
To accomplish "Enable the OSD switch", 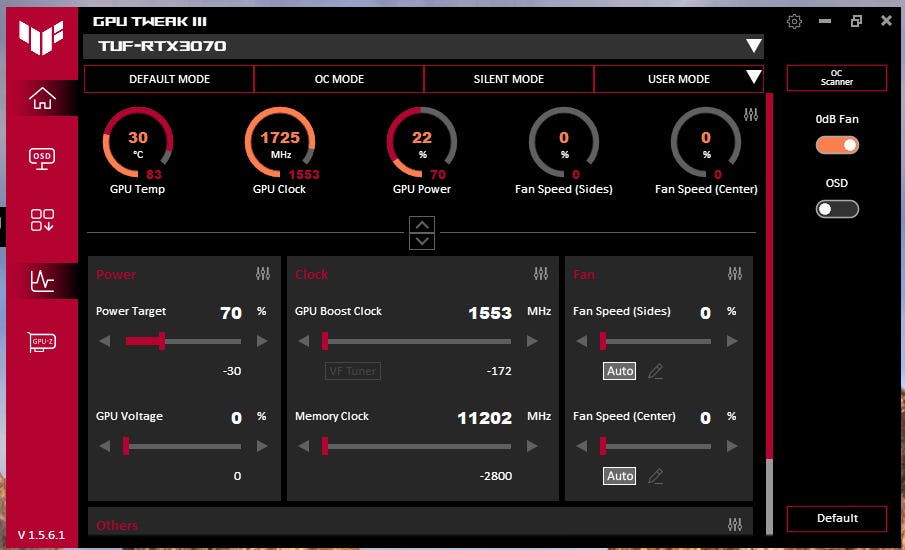I will click(837, 209).
